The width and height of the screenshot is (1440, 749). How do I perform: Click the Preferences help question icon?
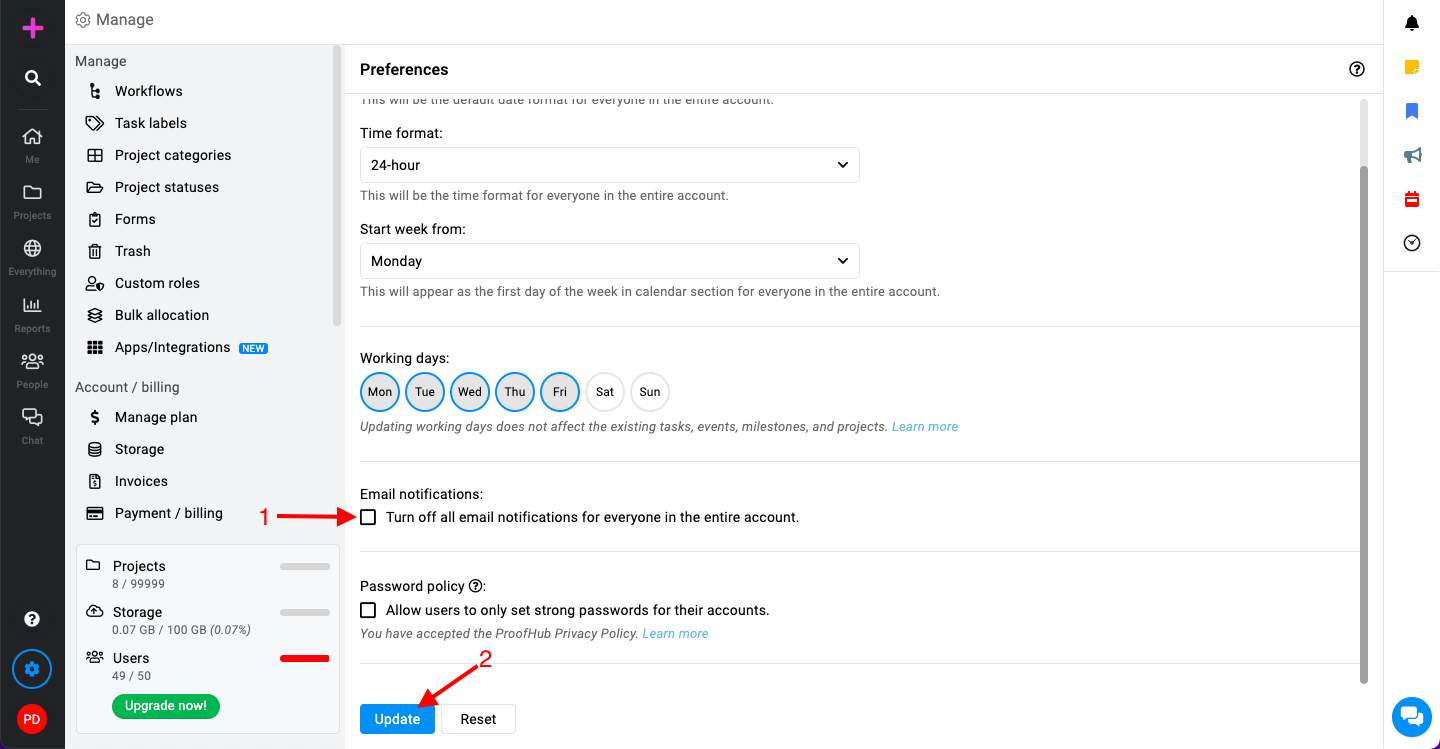tap(1357, 69)
